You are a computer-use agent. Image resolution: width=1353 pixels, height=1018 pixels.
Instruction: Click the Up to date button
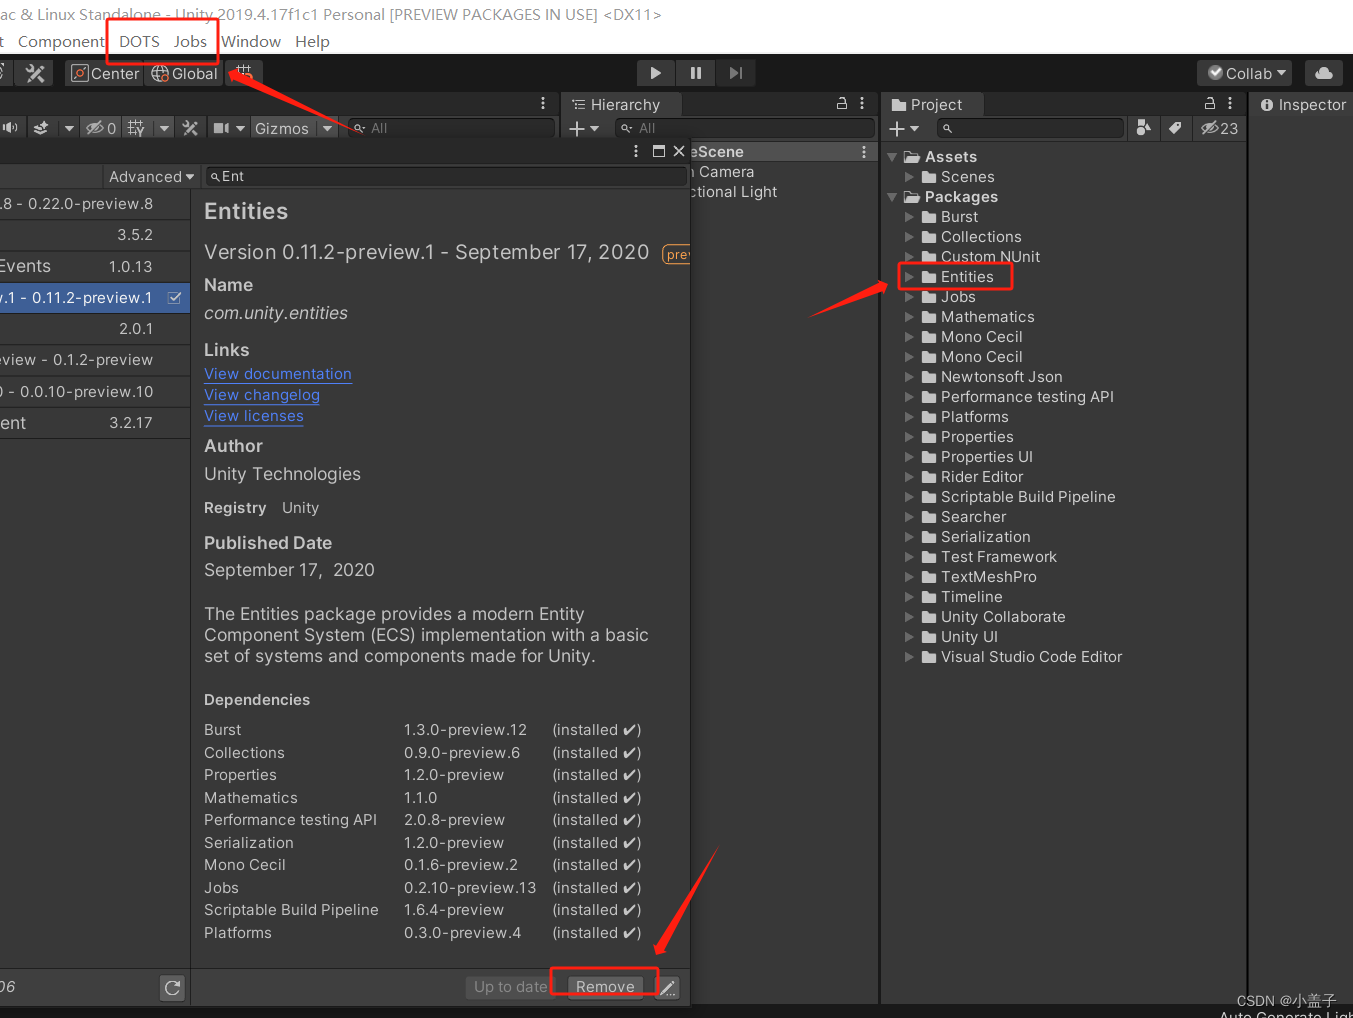pos(510,987)
